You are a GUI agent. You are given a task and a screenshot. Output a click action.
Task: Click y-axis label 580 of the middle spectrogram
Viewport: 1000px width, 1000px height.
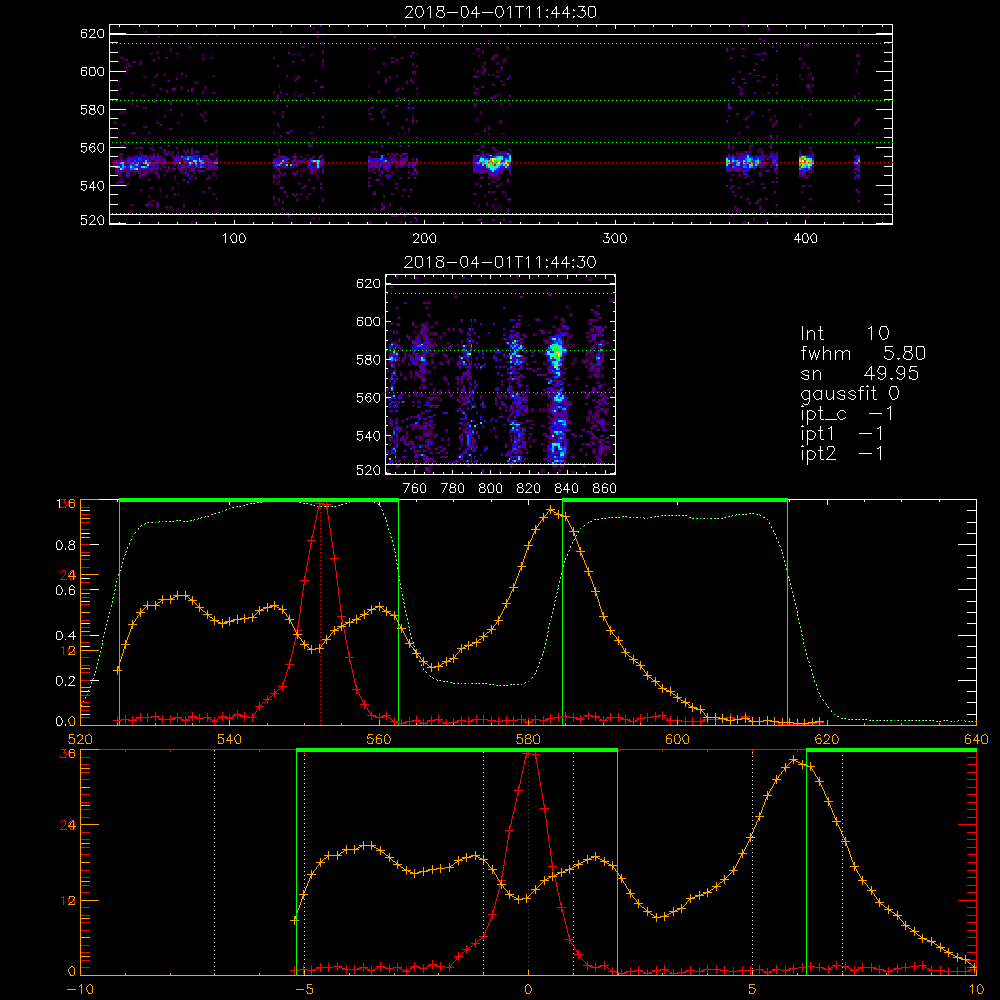(x=368, y=360)
